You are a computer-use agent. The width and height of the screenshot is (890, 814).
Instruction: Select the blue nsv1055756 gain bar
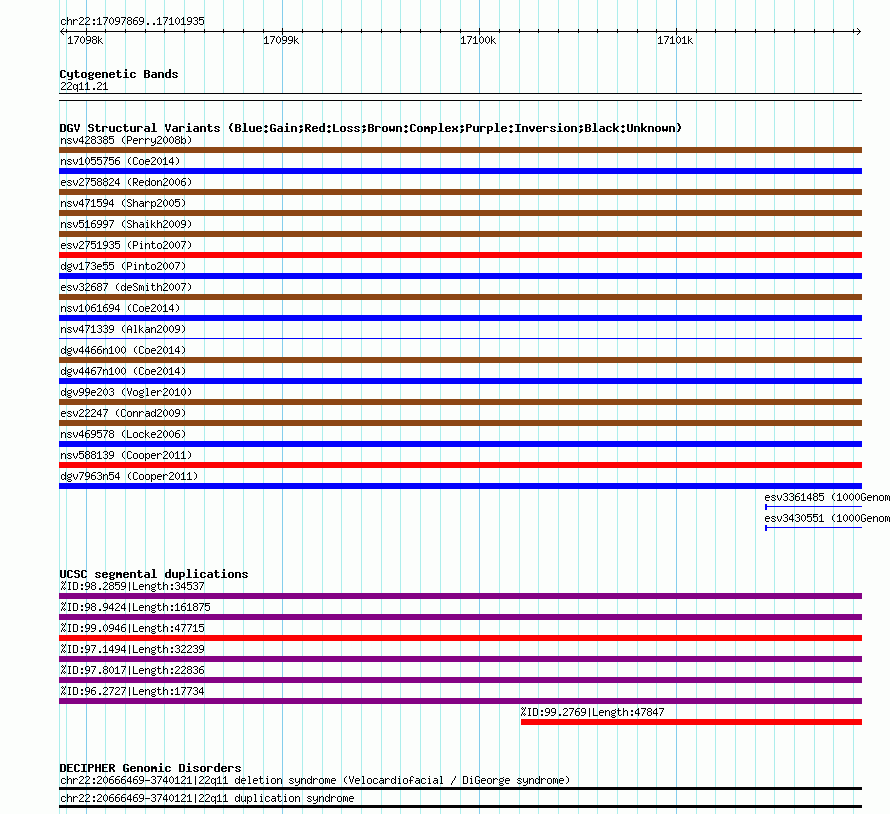pyautogui.click(x=460, y=171)
